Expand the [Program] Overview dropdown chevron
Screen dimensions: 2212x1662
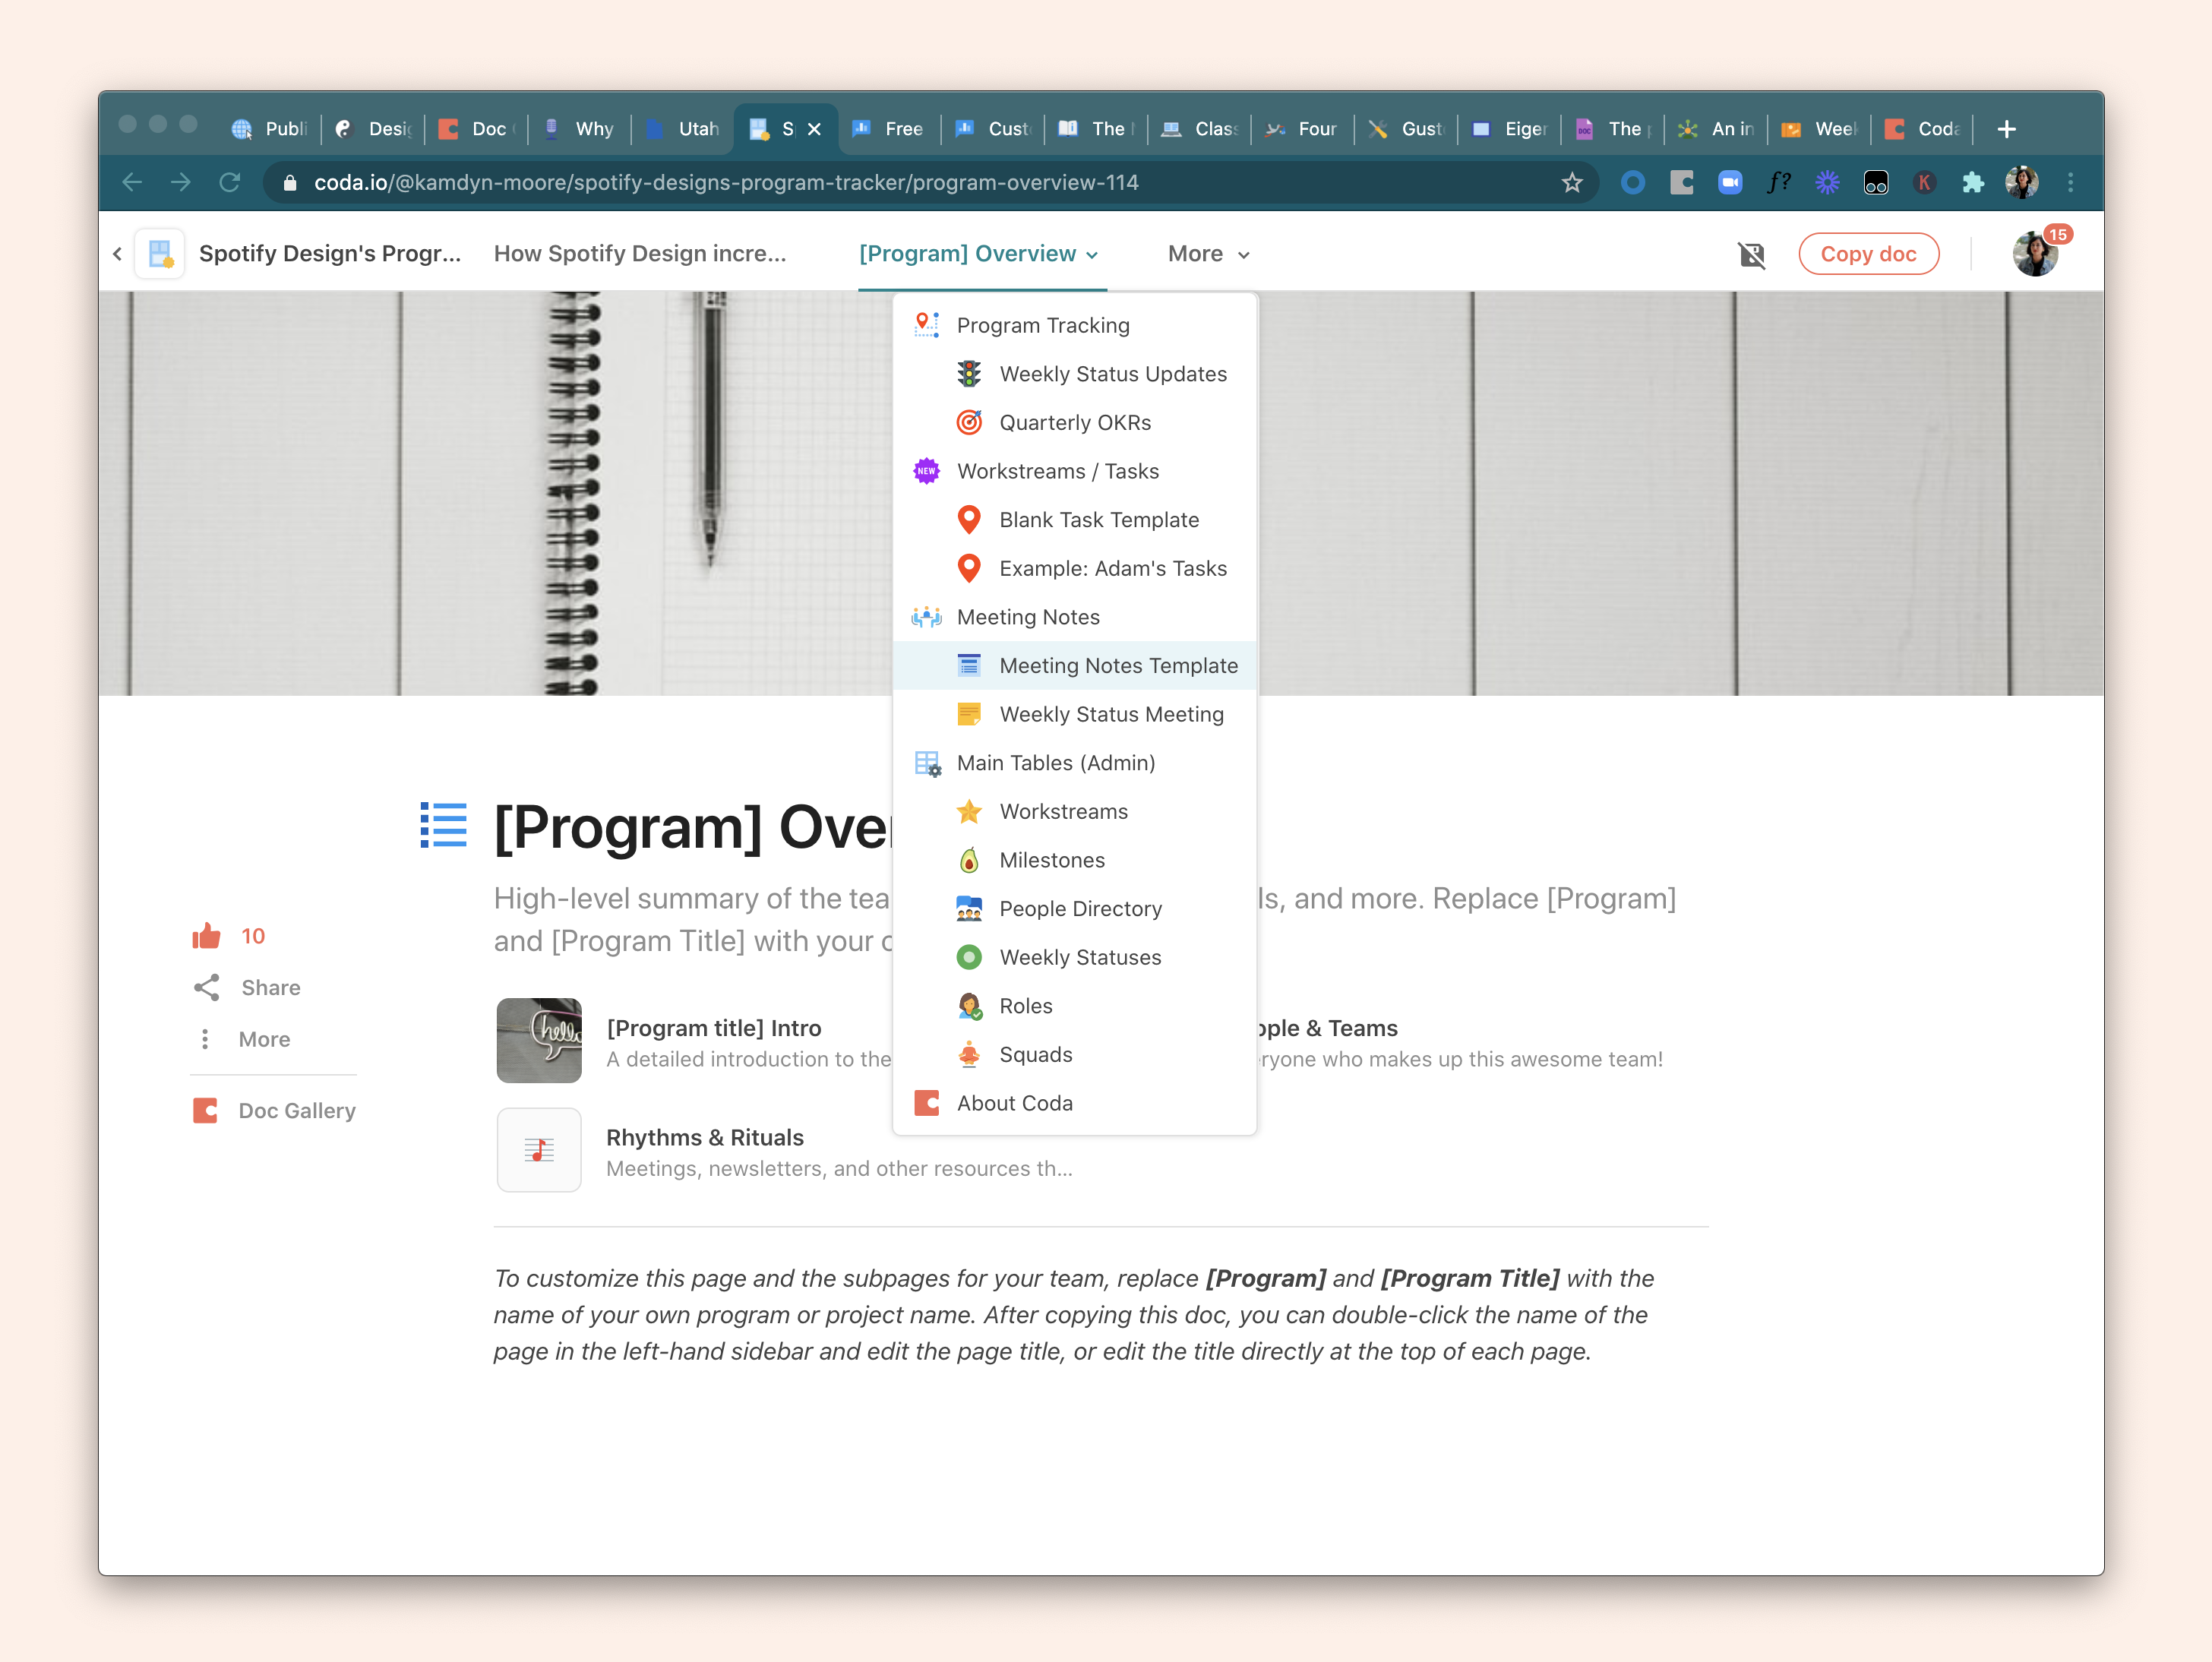click(1092, 256)
